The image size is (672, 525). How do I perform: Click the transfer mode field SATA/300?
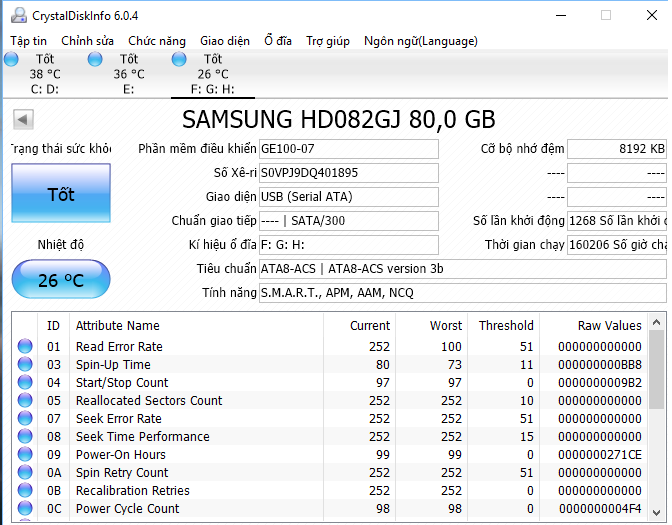348,221
